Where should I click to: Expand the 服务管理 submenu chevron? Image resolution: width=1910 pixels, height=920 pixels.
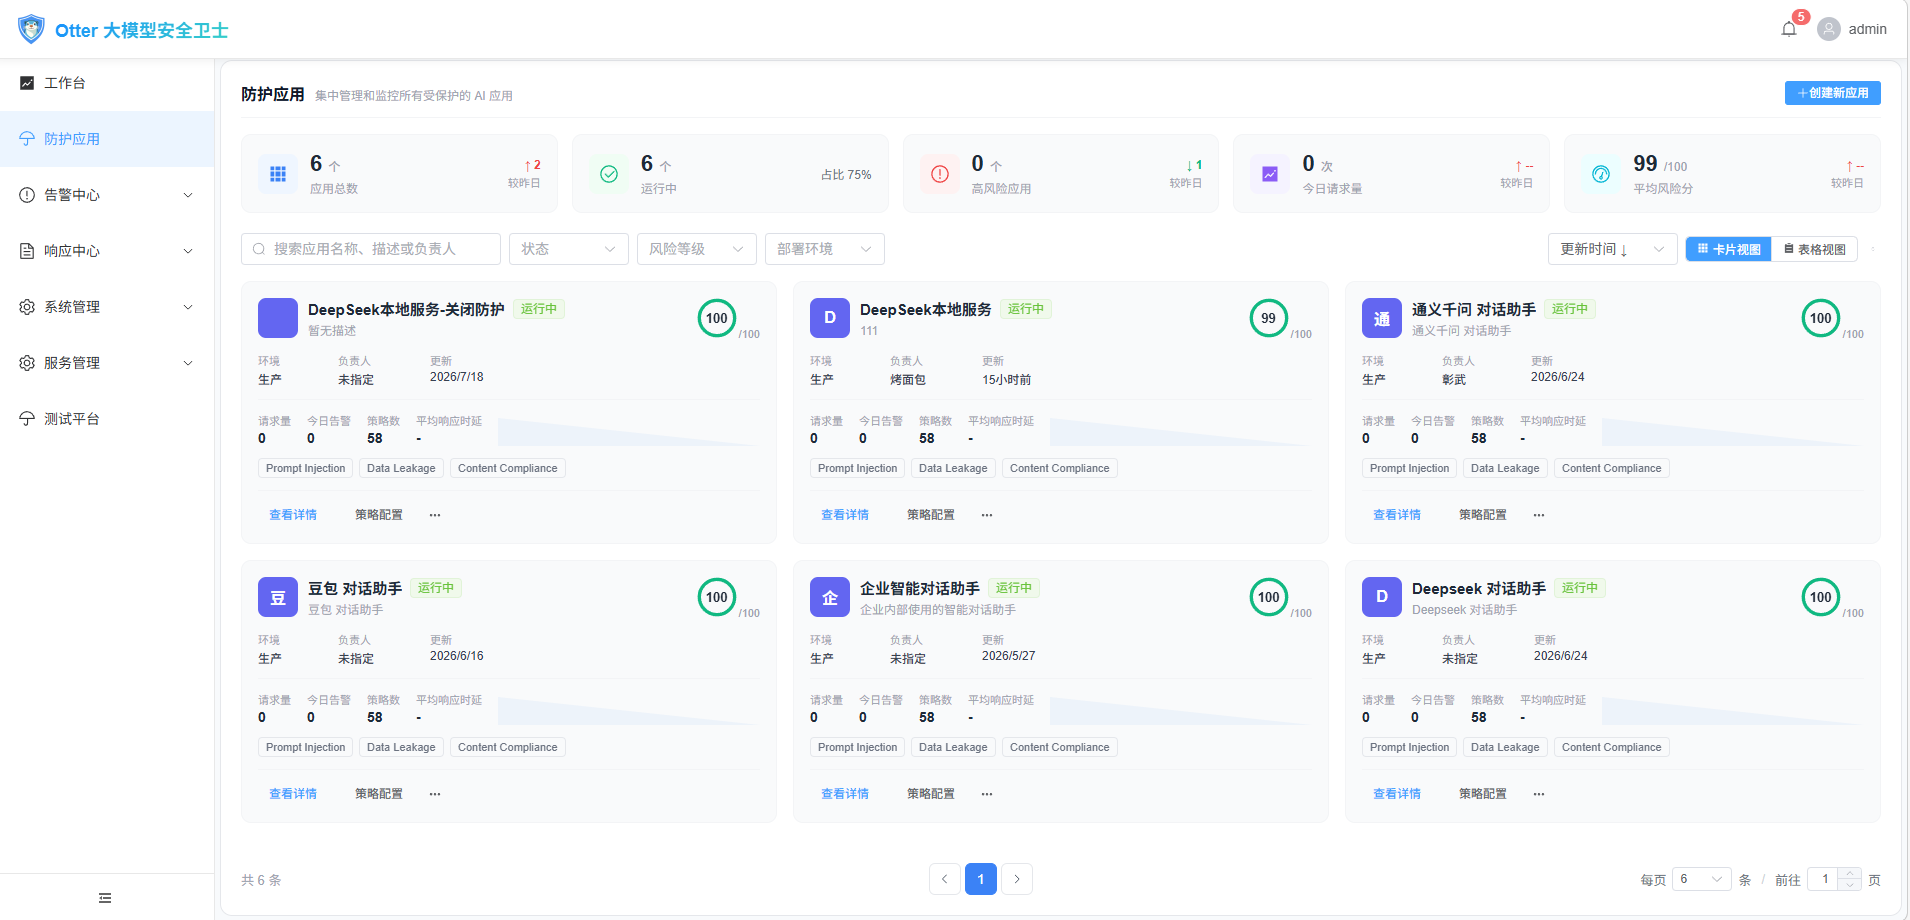(x=188, y=363)
